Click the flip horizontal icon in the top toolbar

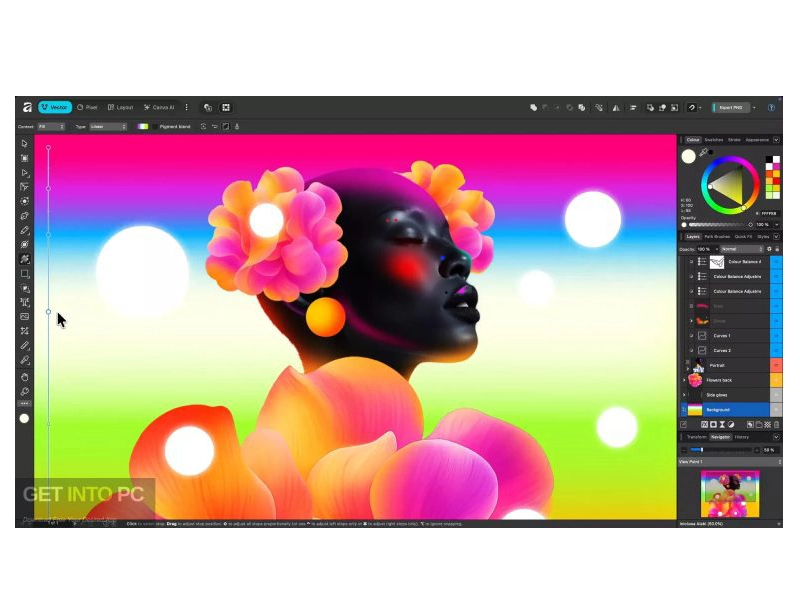(616, 107)
